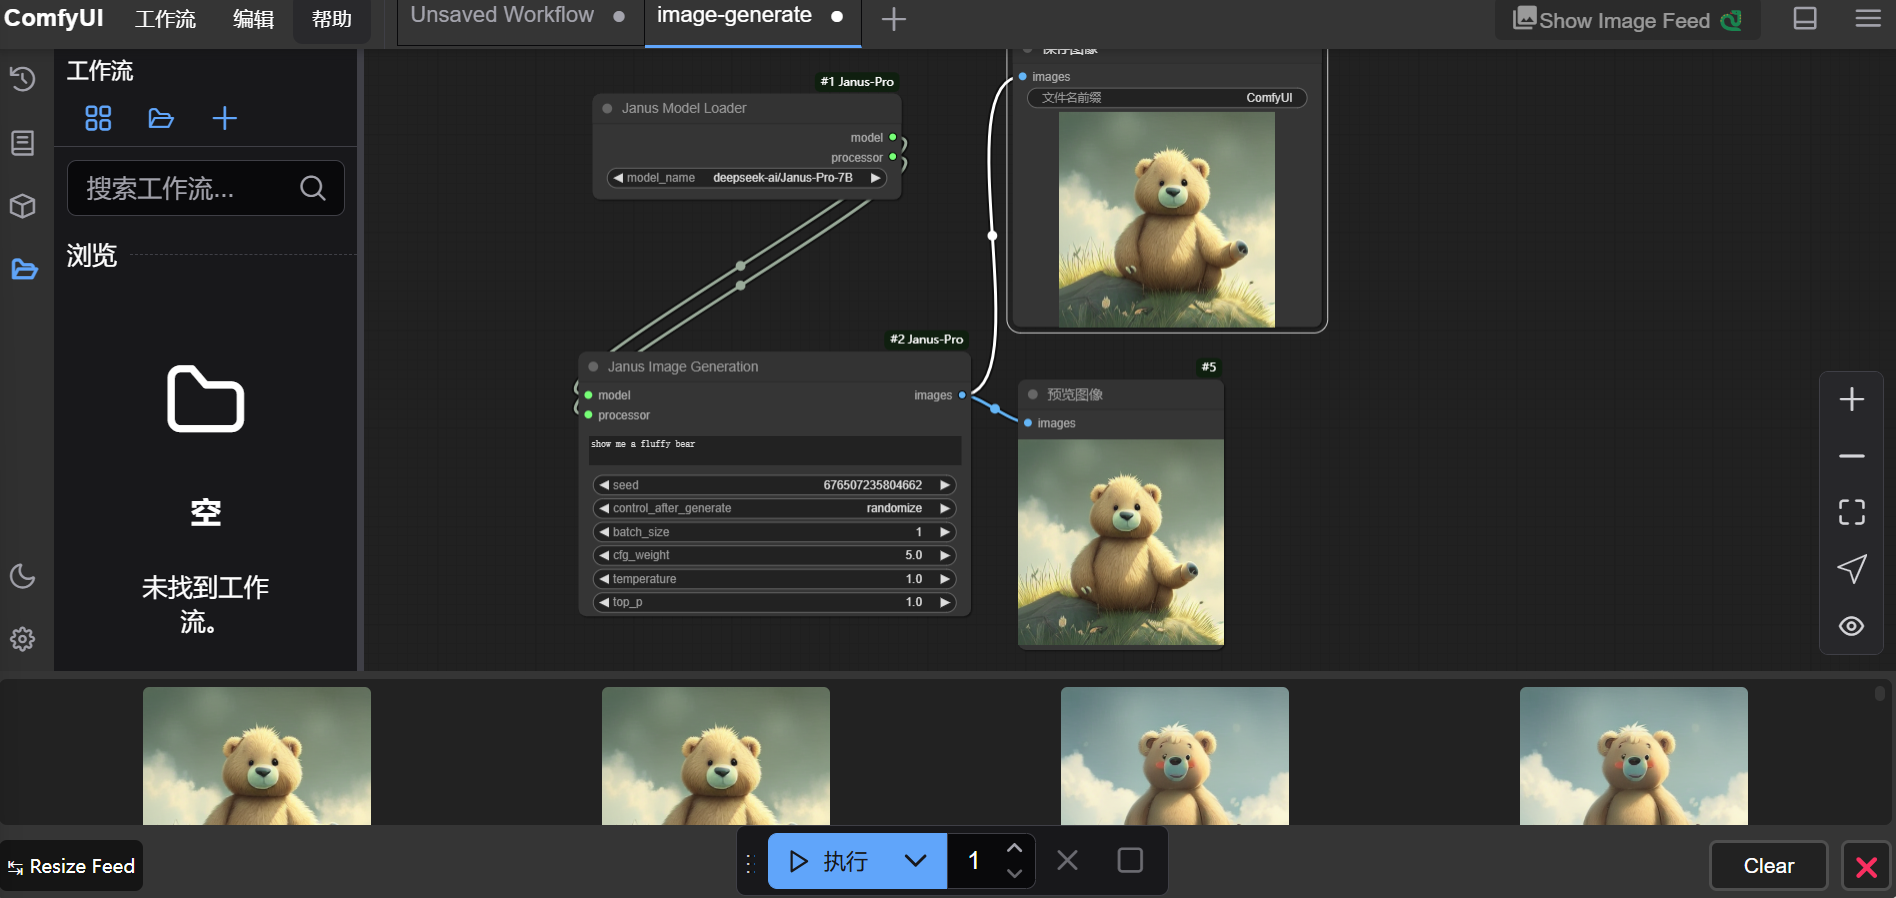1896x898 pixels.
Task: Click the Clear feed button
Action: 1768,866
